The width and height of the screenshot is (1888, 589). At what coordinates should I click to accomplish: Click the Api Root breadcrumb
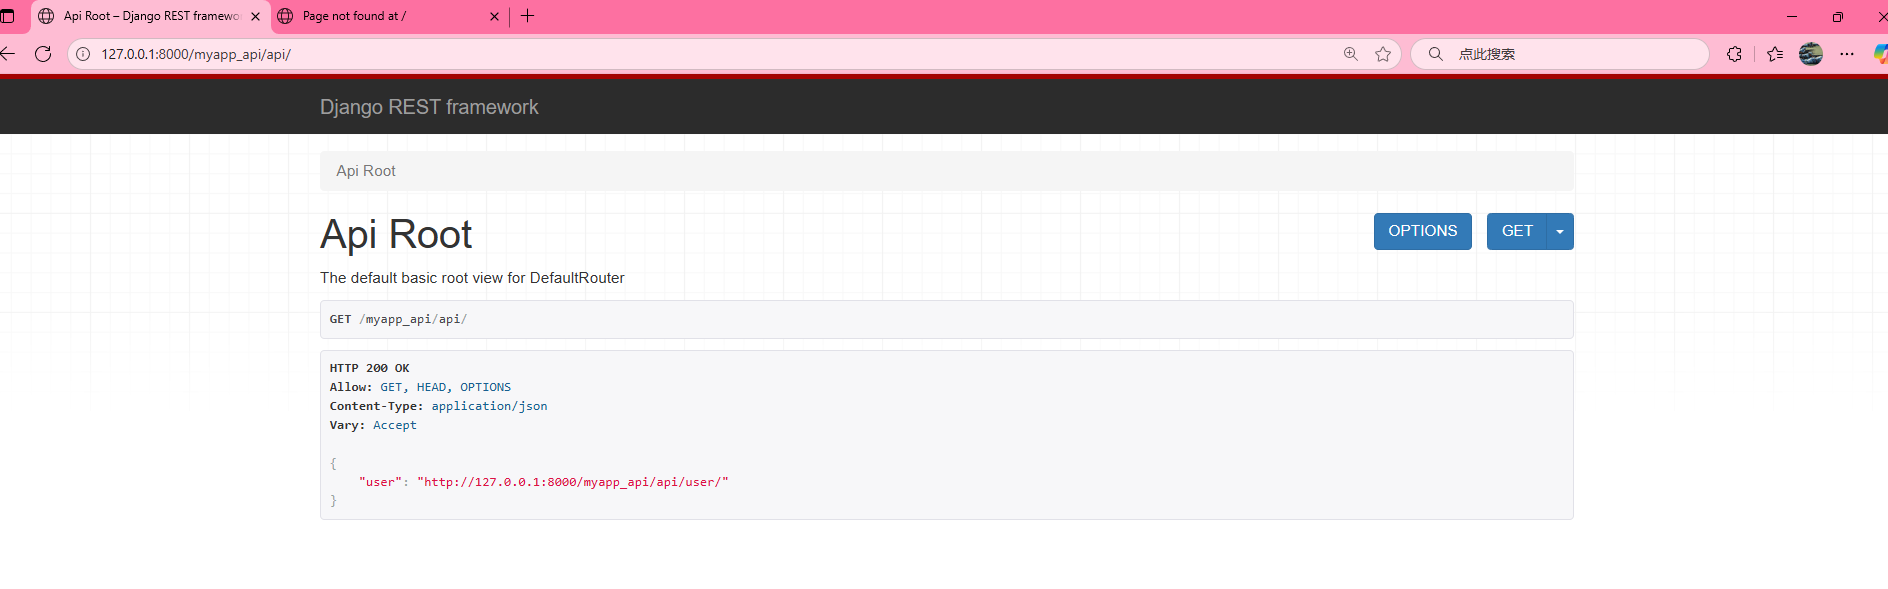click(x=366, y=171)
